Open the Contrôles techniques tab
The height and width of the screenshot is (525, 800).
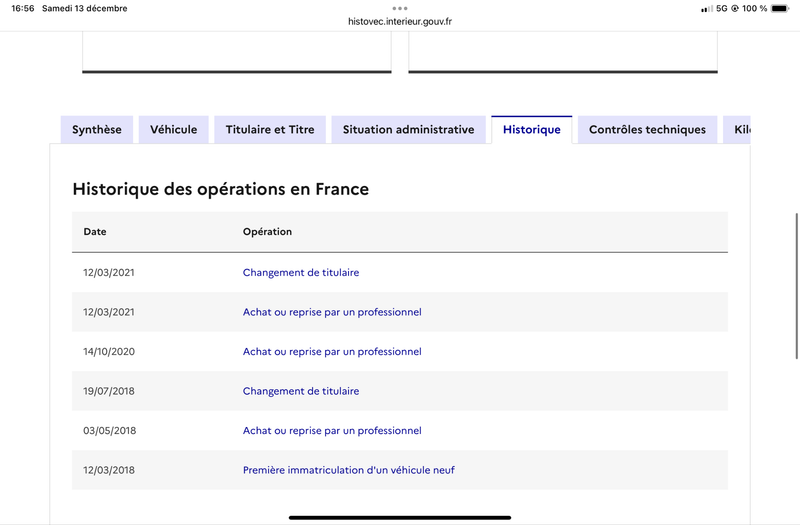coord(647,130)
